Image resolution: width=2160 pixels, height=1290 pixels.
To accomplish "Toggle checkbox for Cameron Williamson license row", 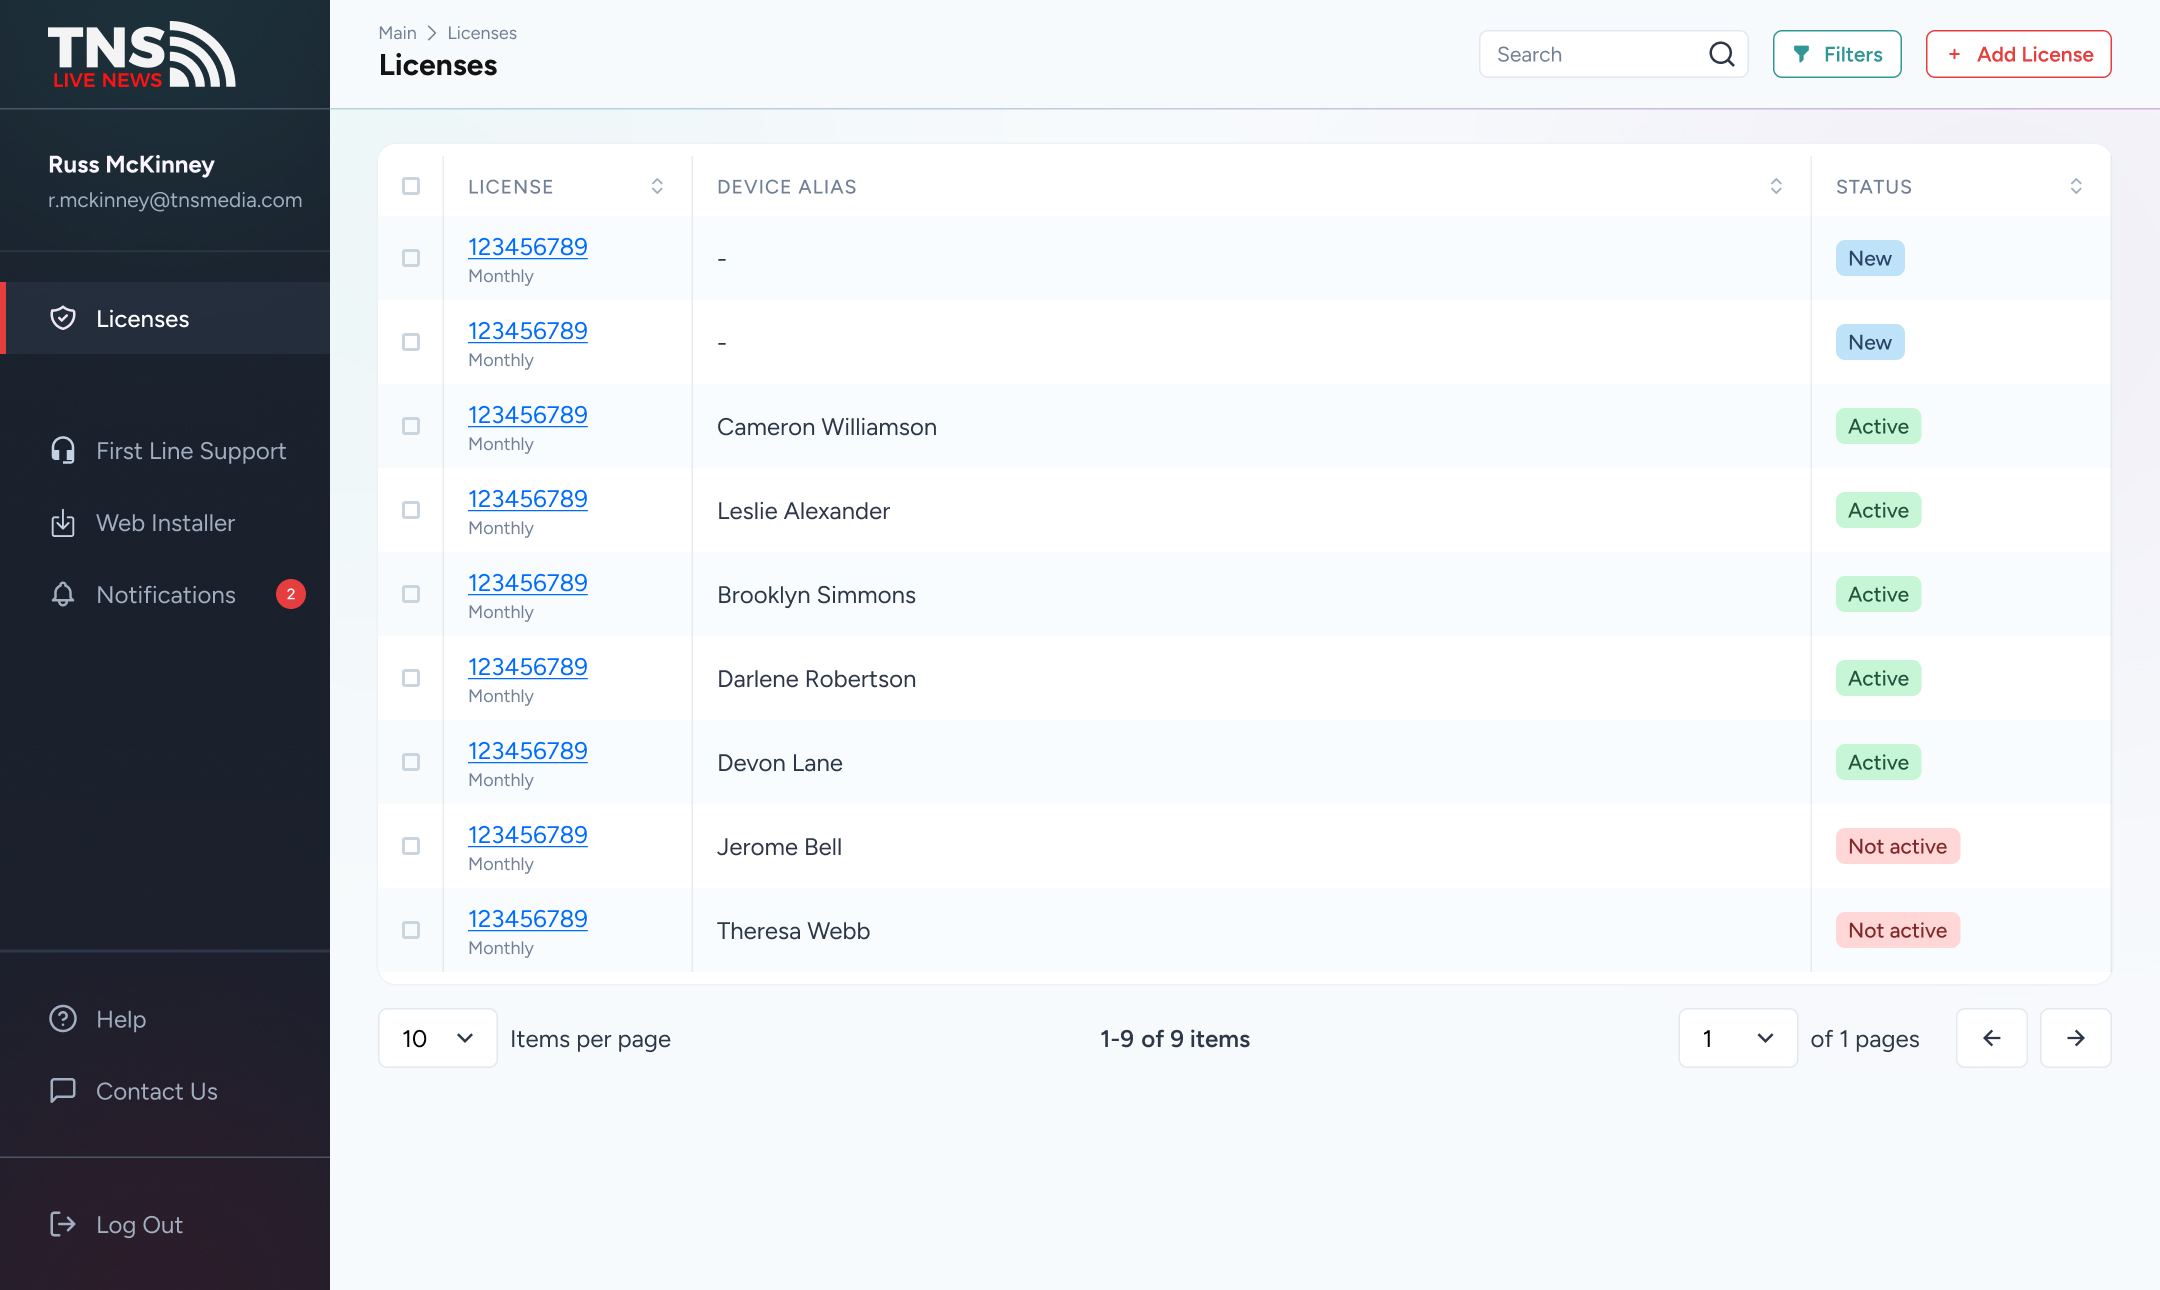I will (x=411, y=425).
